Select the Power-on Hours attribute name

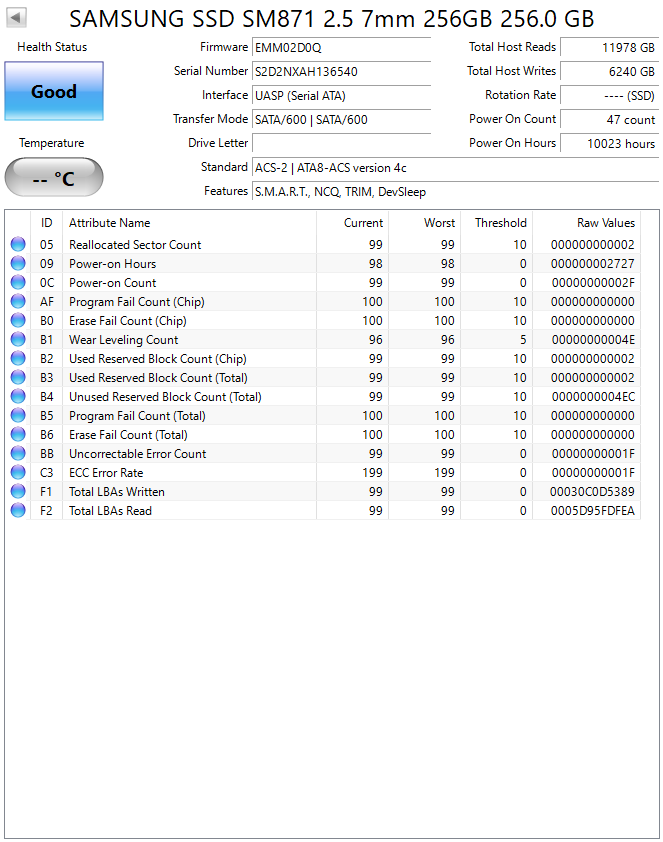pos(112,264)
